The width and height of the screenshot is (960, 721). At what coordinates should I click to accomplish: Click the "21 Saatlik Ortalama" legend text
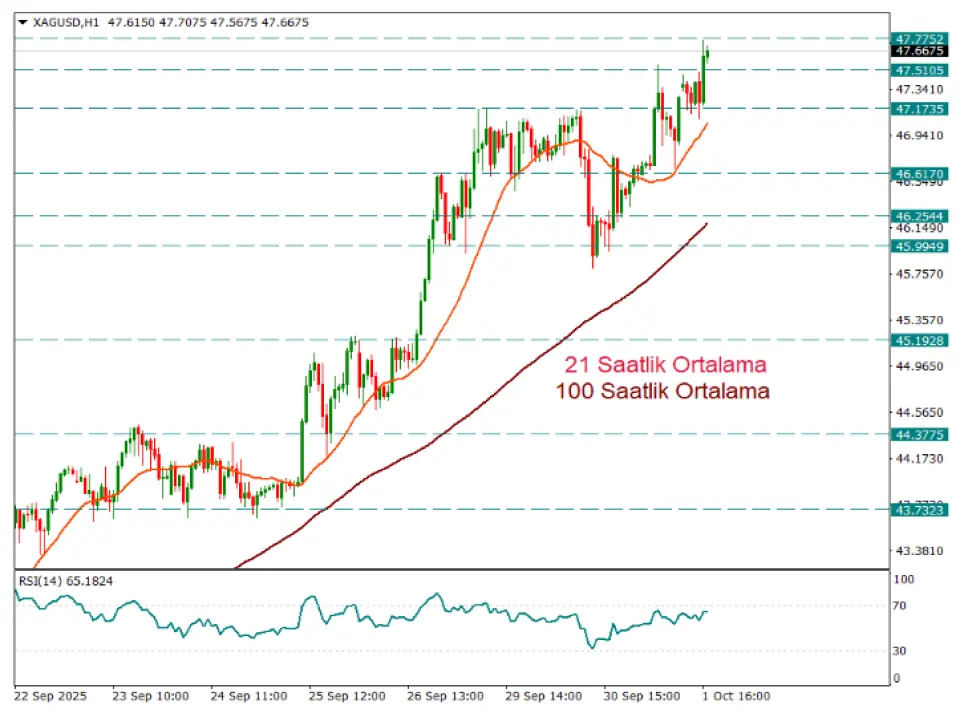665,363
